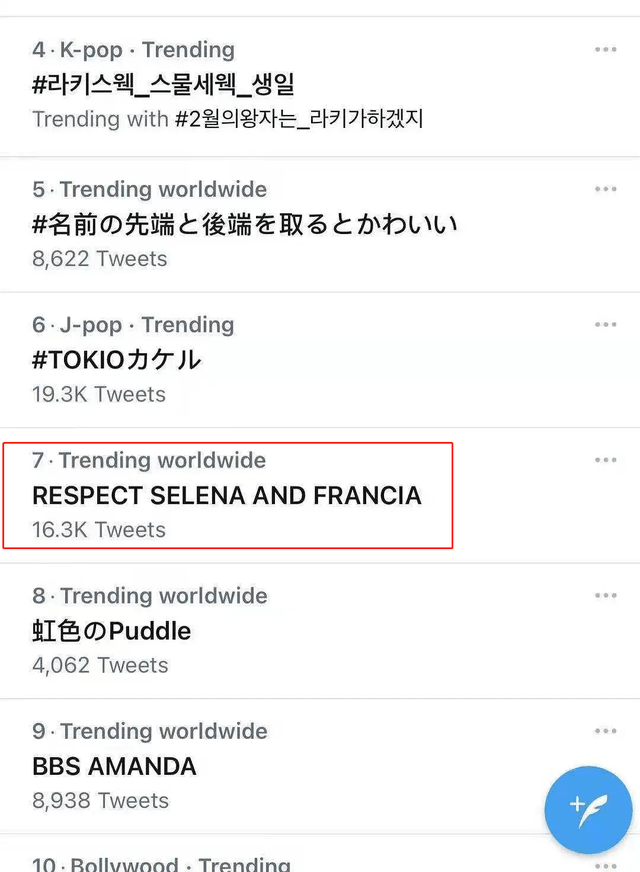This screenshot has width=640, height=872.
Task: Tap the 19.3K Tweets count label
Action: click(x=99, y=394)
